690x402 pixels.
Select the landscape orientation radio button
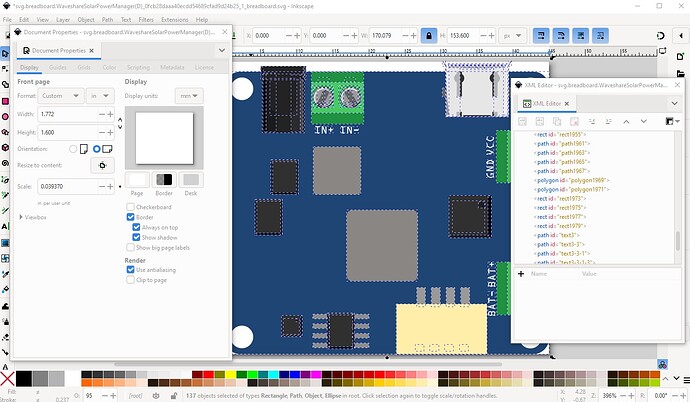point(97,149)
